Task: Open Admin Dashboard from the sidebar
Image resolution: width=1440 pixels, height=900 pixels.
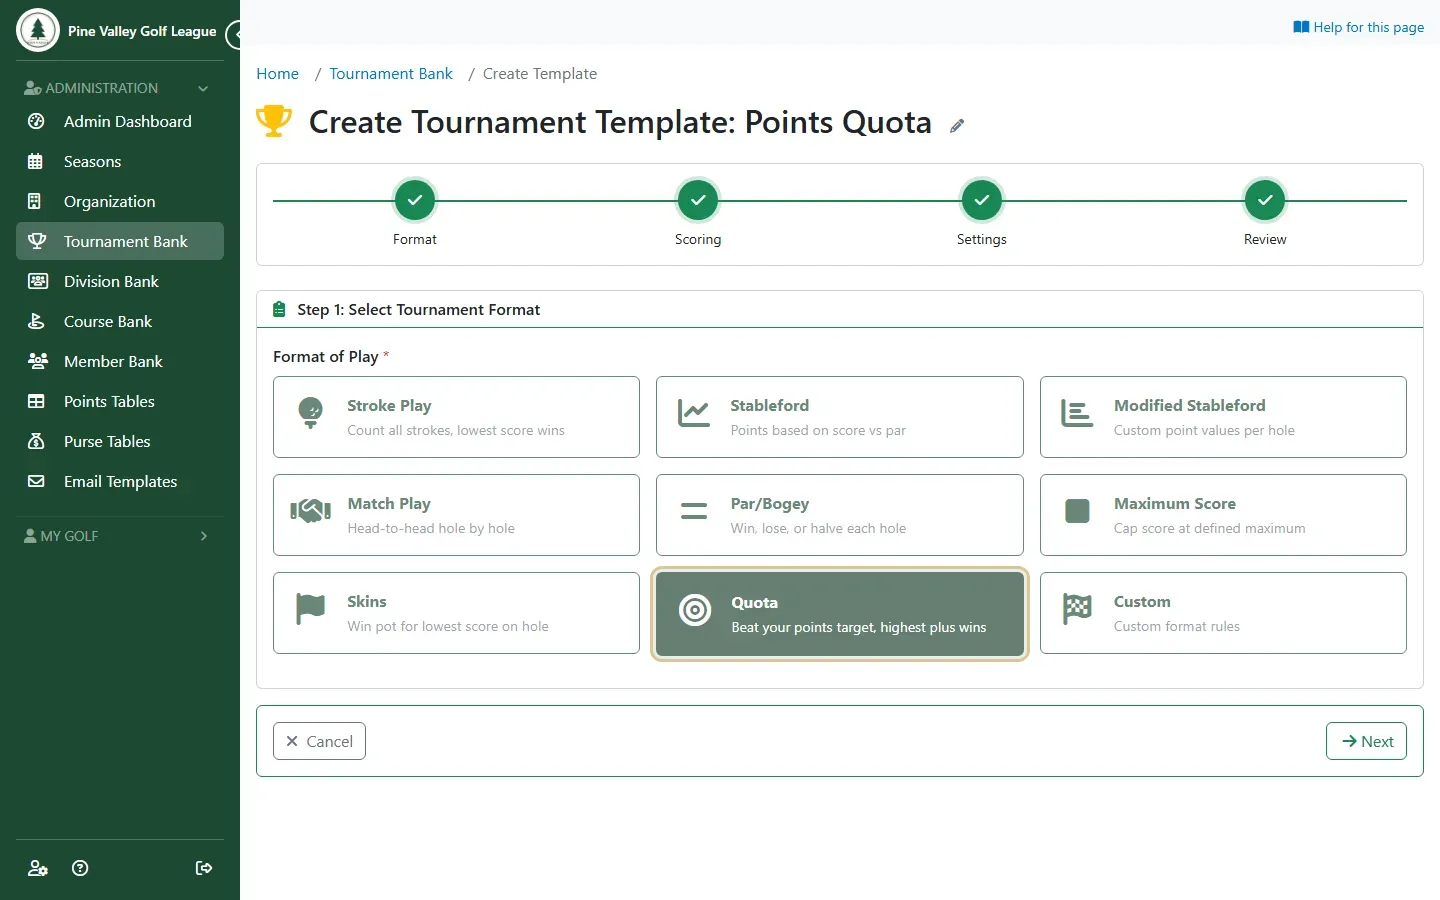Action: coord(120,121)
